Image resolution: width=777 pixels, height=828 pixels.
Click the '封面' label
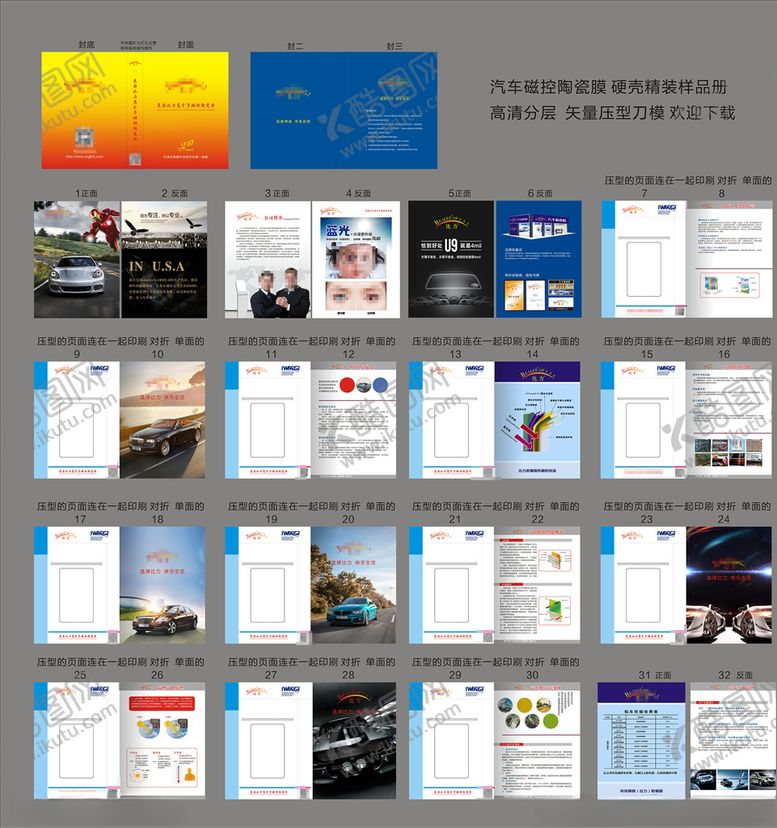tap(186, 44)
